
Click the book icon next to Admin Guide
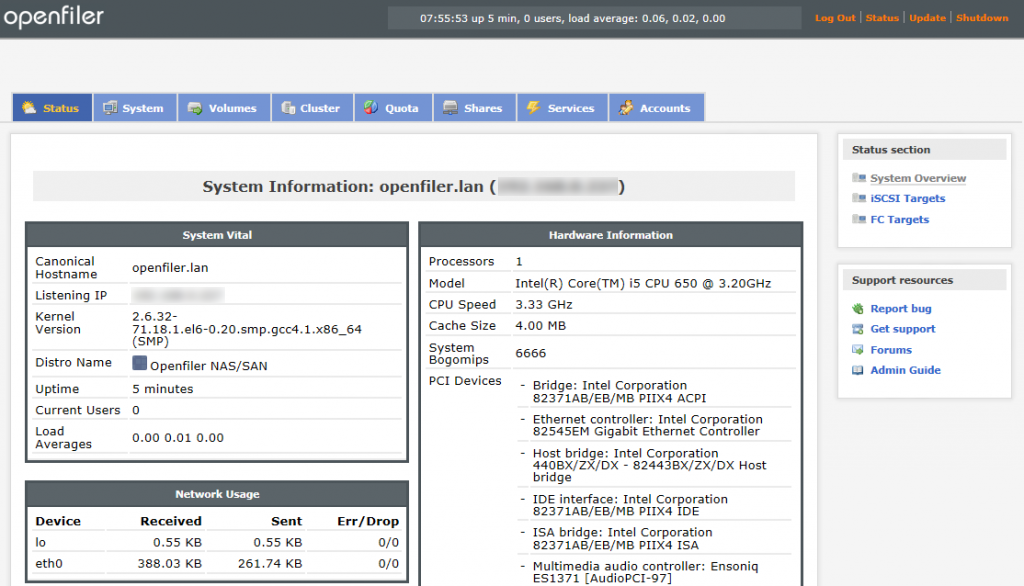click(x=858, y=370)
